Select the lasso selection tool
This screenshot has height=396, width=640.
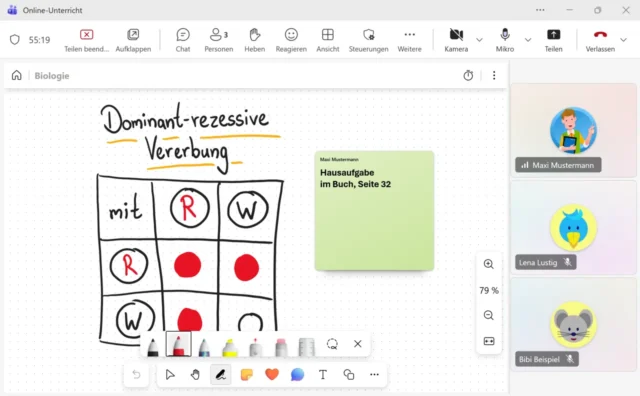332,344
